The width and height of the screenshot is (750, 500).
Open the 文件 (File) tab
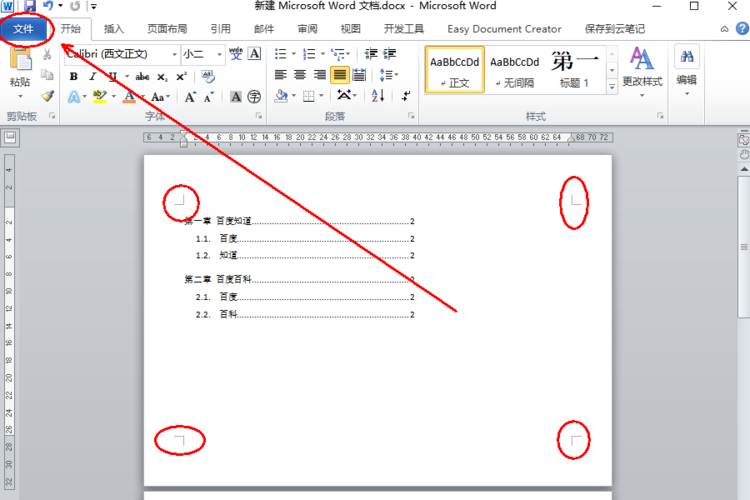coord(23,29)
